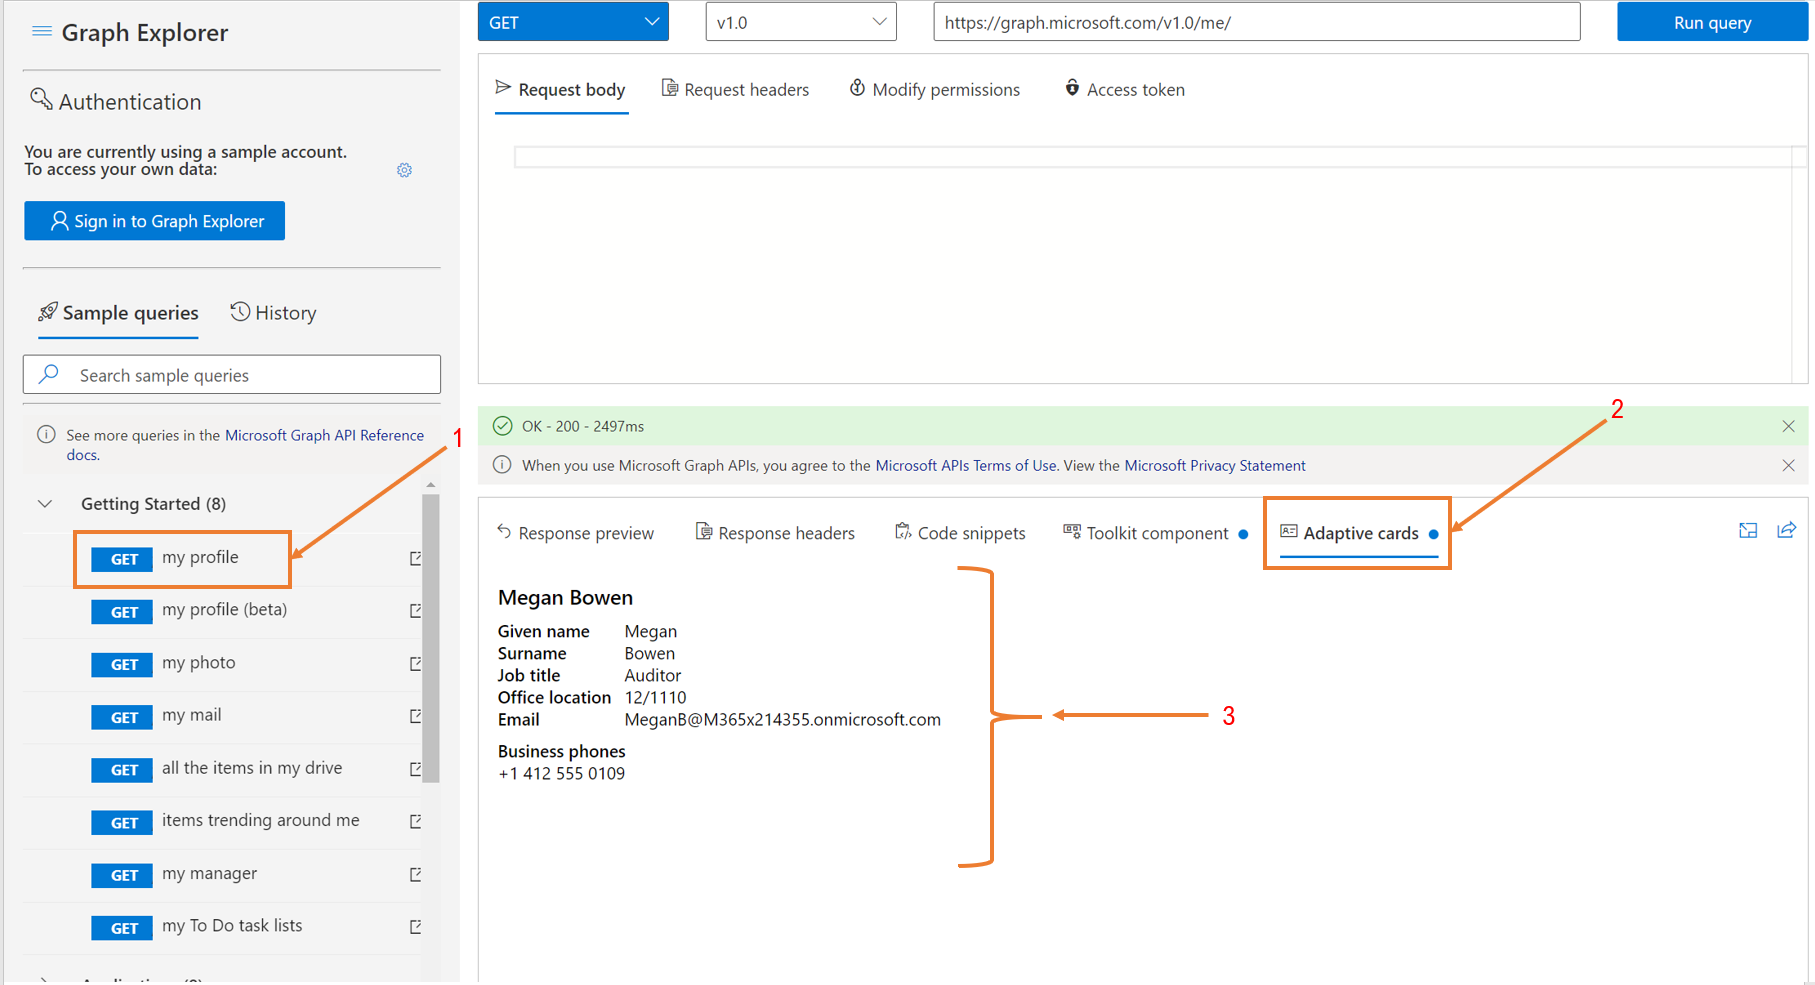Click the Job title value Auditor
Viewport: 1815px width, 985px height.
click(652, 675)
